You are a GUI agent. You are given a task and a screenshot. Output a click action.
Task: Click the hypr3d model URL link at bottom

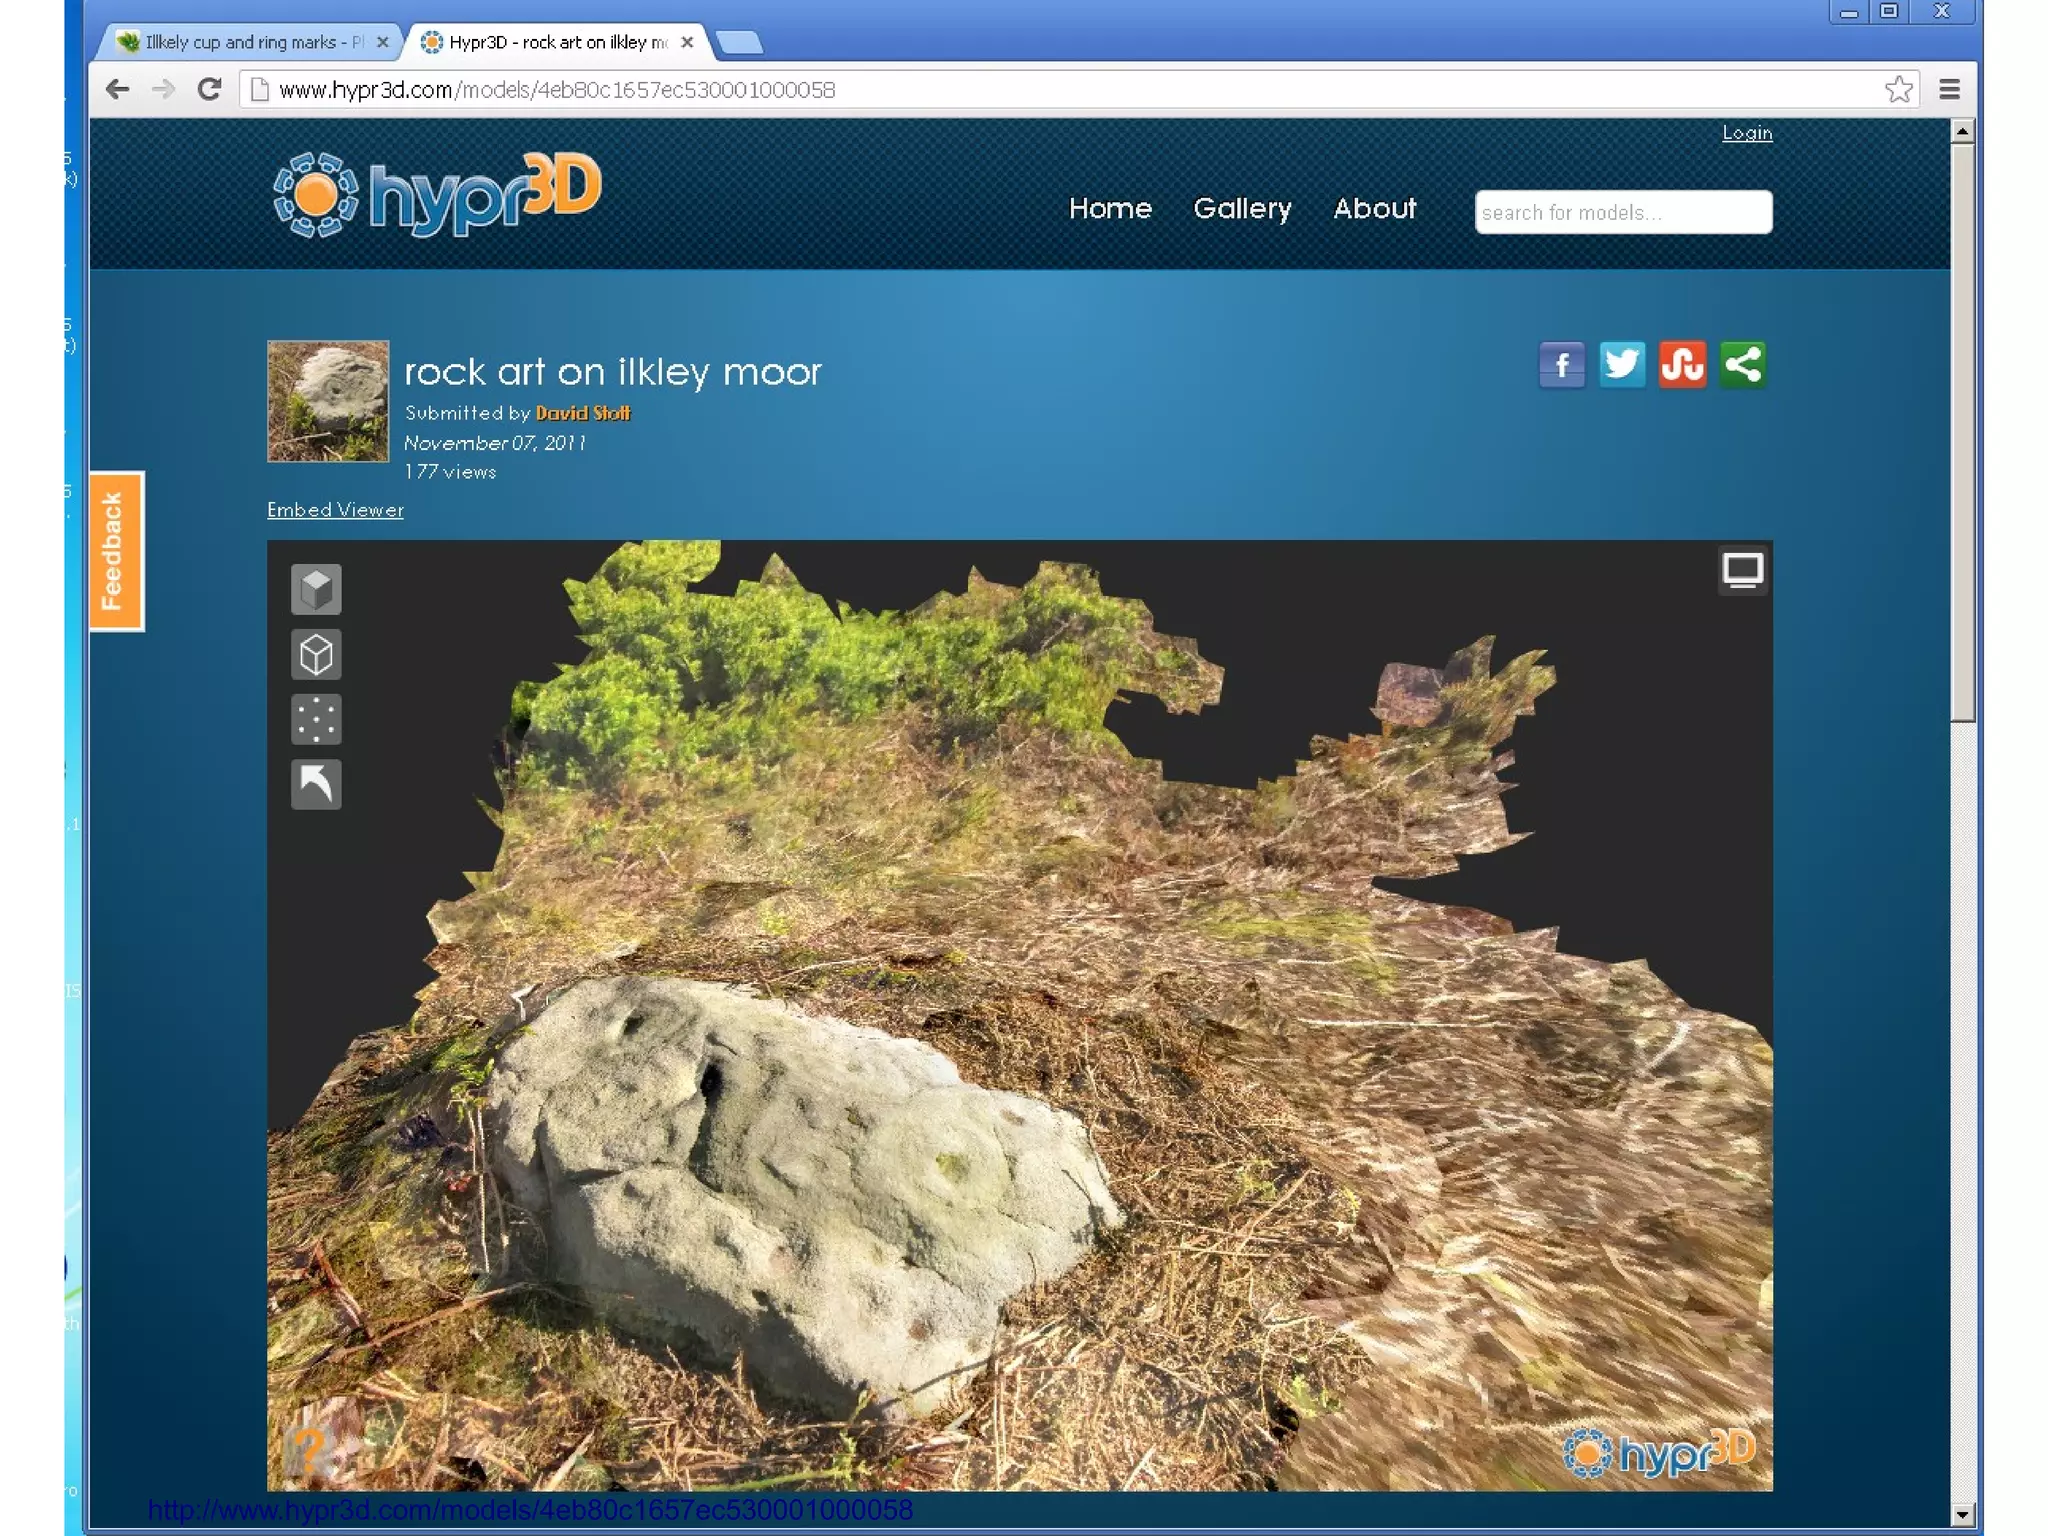[530, 1509]
